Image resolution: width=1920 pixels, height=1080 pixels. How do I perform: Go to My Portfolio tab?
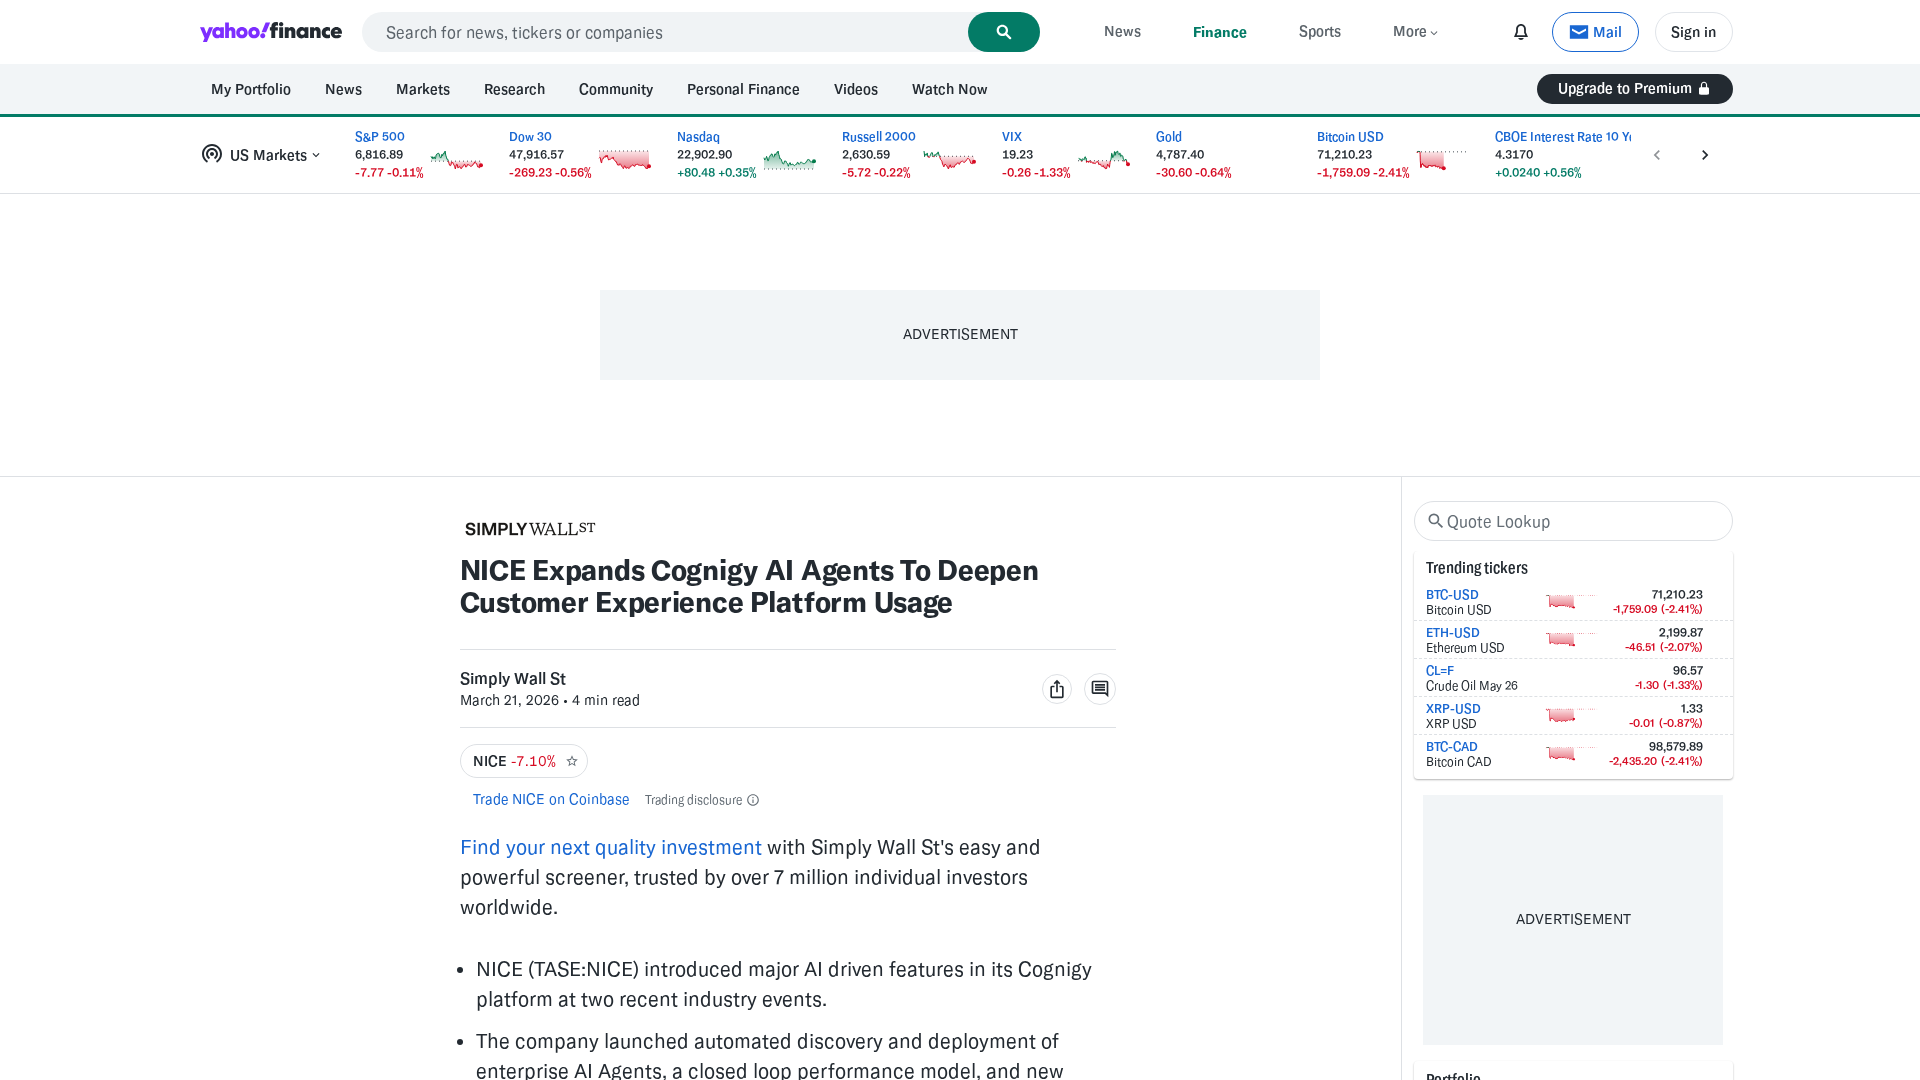[x=251, y=89]
